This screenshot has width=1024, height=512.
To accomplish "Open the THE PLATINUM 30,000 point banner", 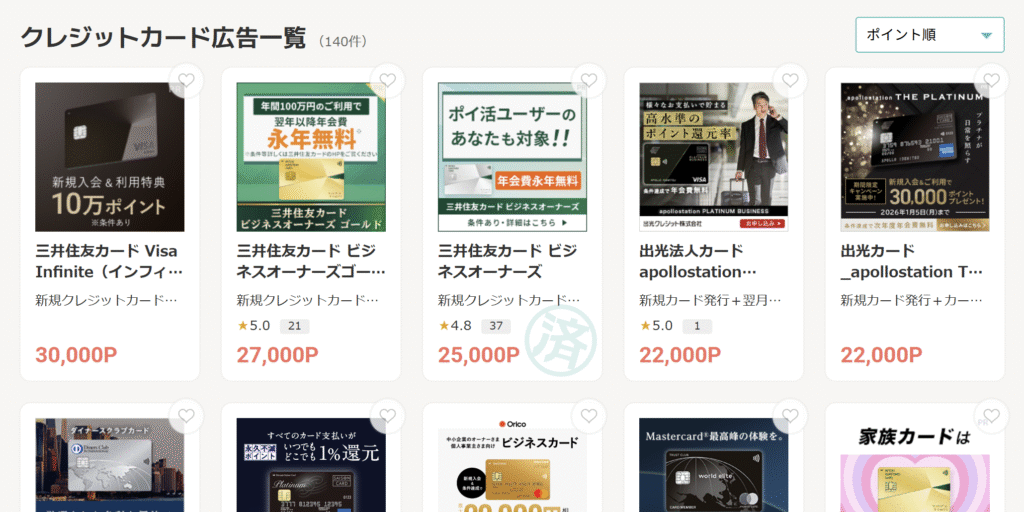I will point(915,157).
